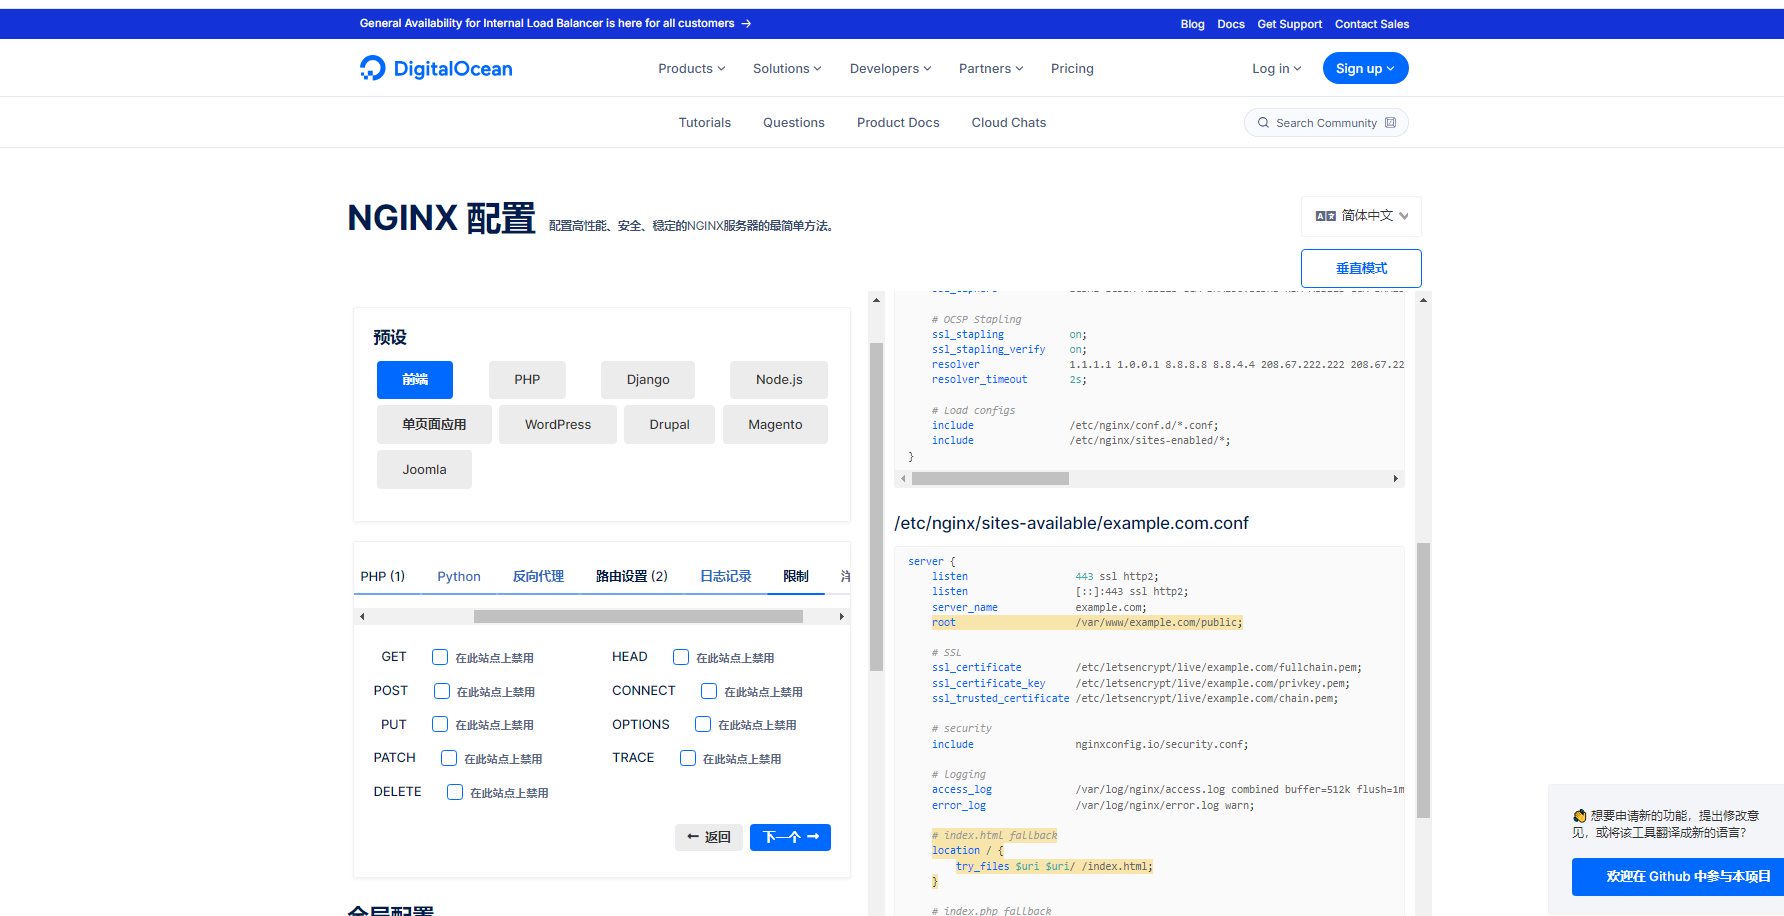Toggle TRACE method disable checkbox
The width and height of the screenshot is (1784, 916).
point(688,758)
